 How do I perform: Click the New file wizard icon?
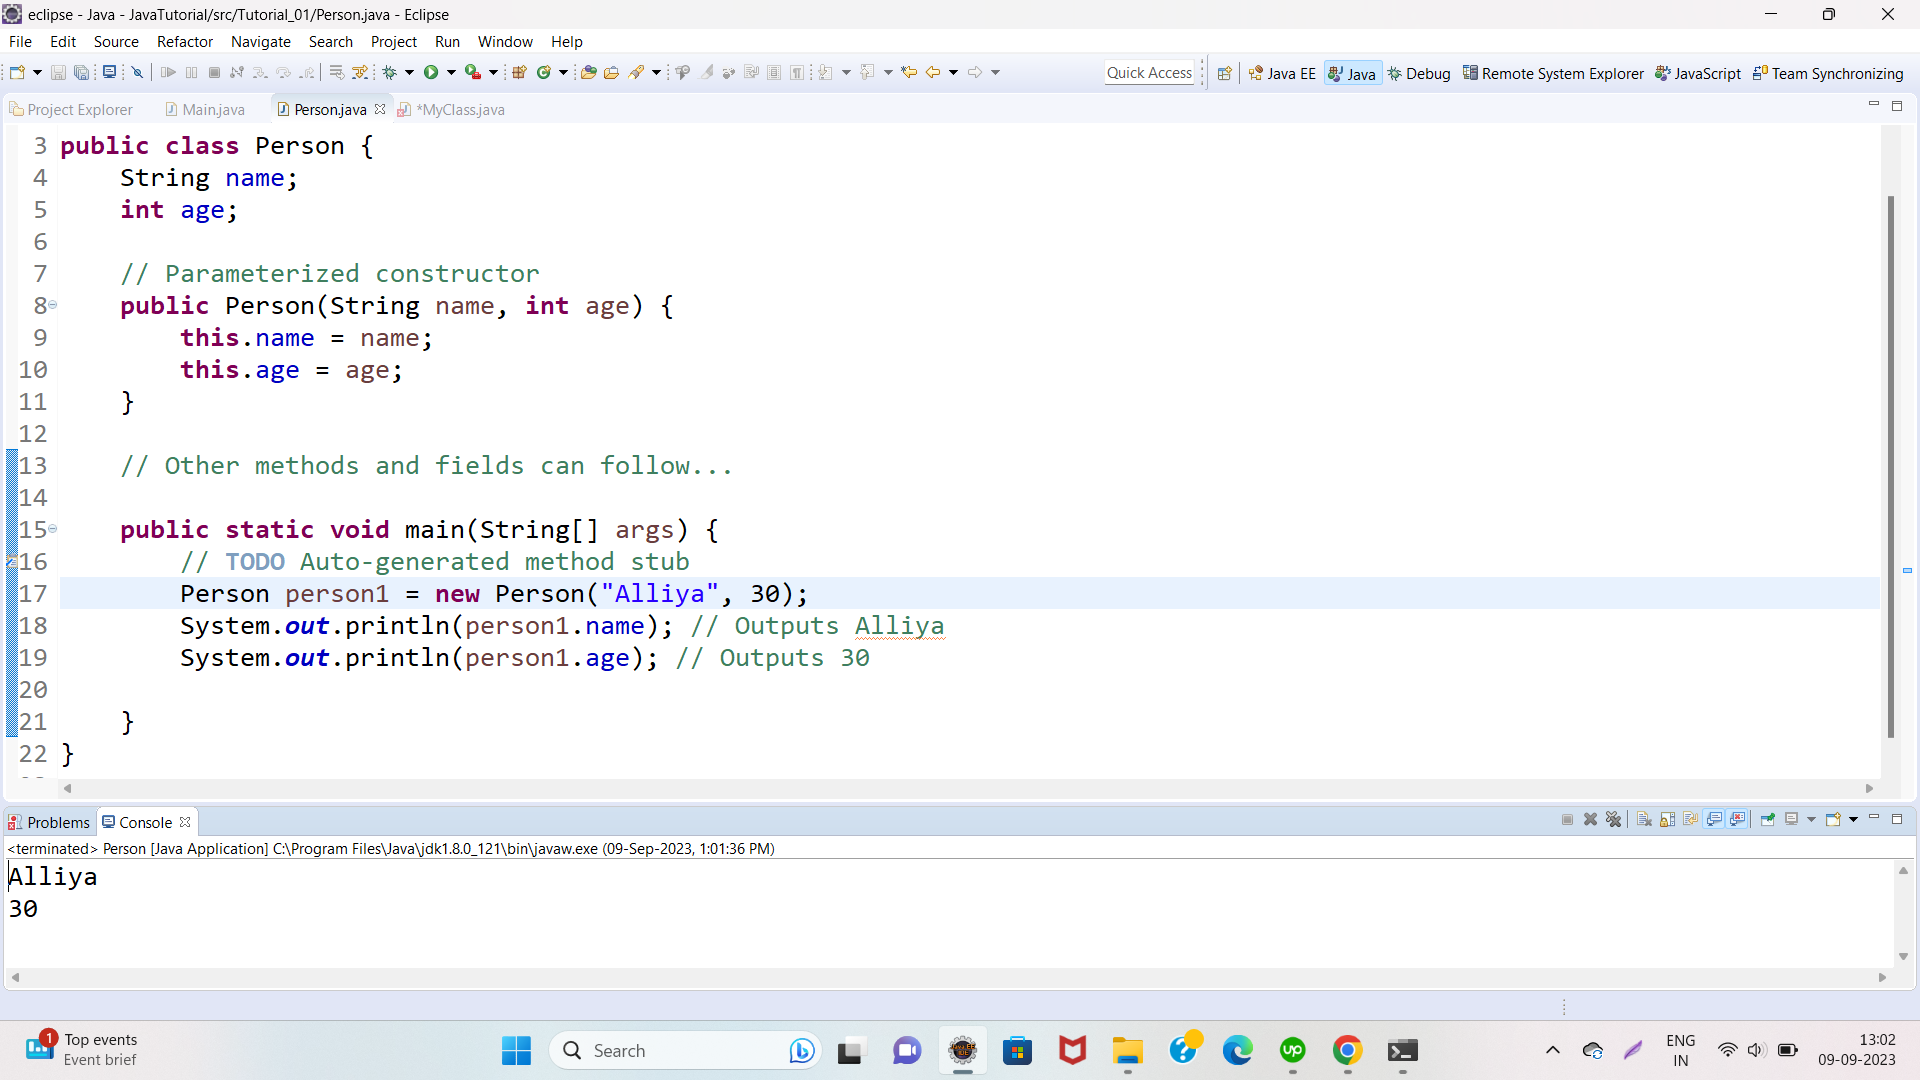tap(17, 72)
